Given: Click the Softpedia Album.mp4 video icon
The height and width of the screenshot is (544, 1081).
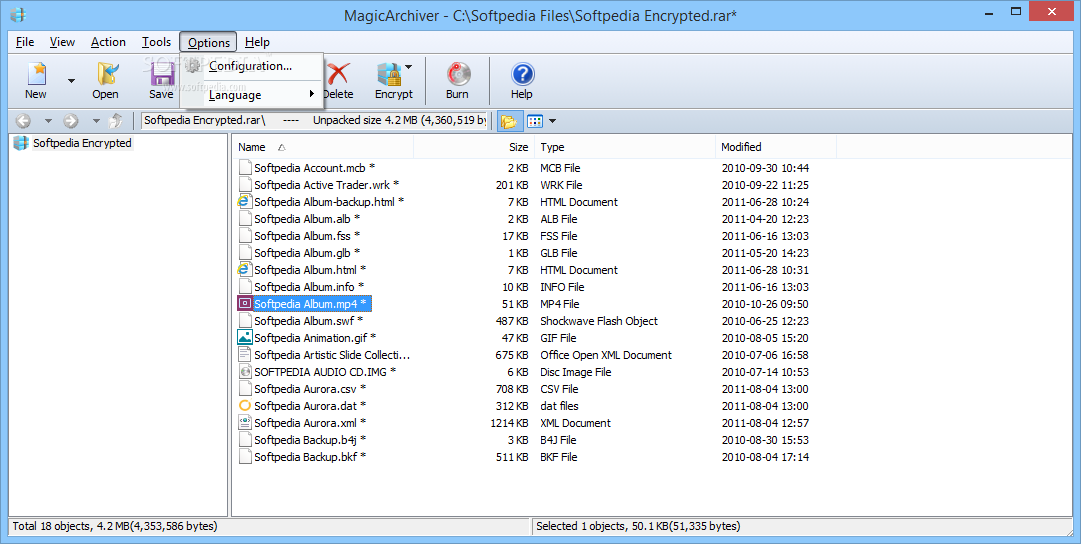Looking at the screenshot, I should point(245,303).
